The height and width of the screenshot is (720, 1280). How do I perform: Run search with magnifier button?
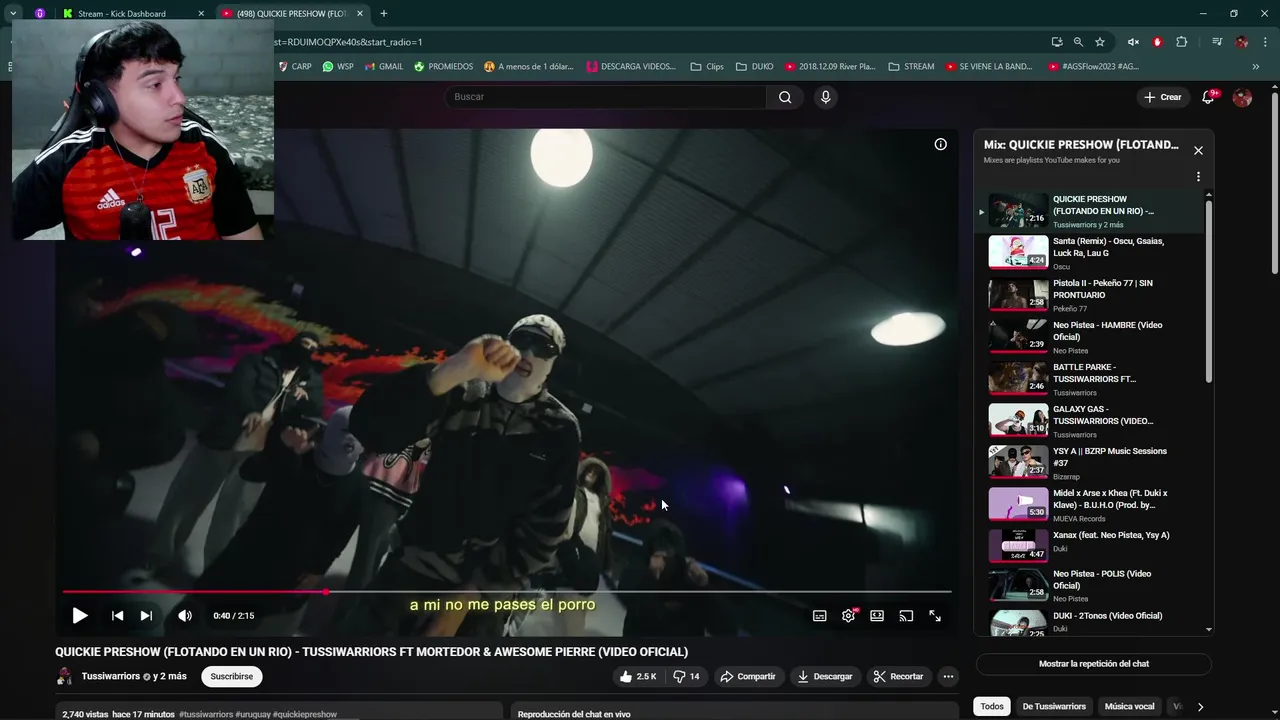[x=785, y=97]
